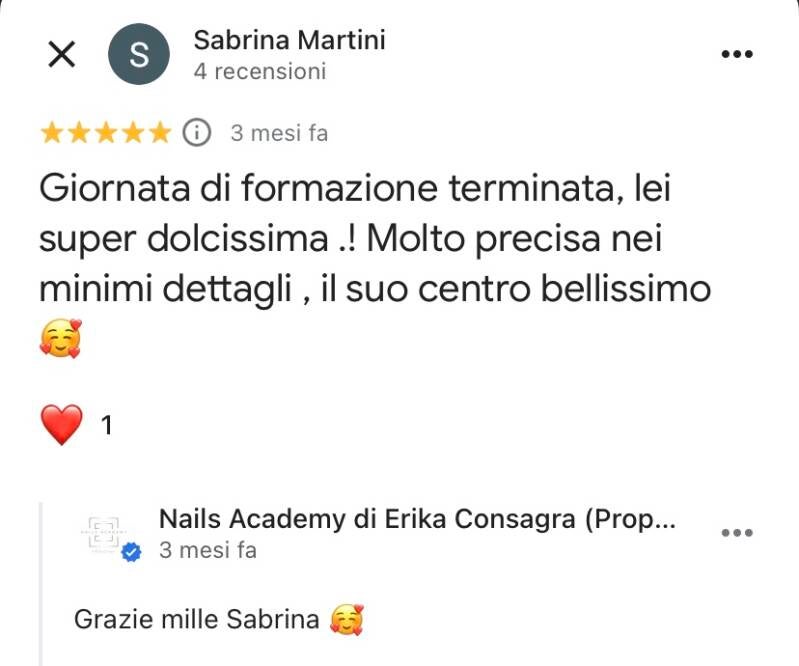Click the smiling hearts emoji in the review
Screen dimensions: 799x666
point(61,338)
